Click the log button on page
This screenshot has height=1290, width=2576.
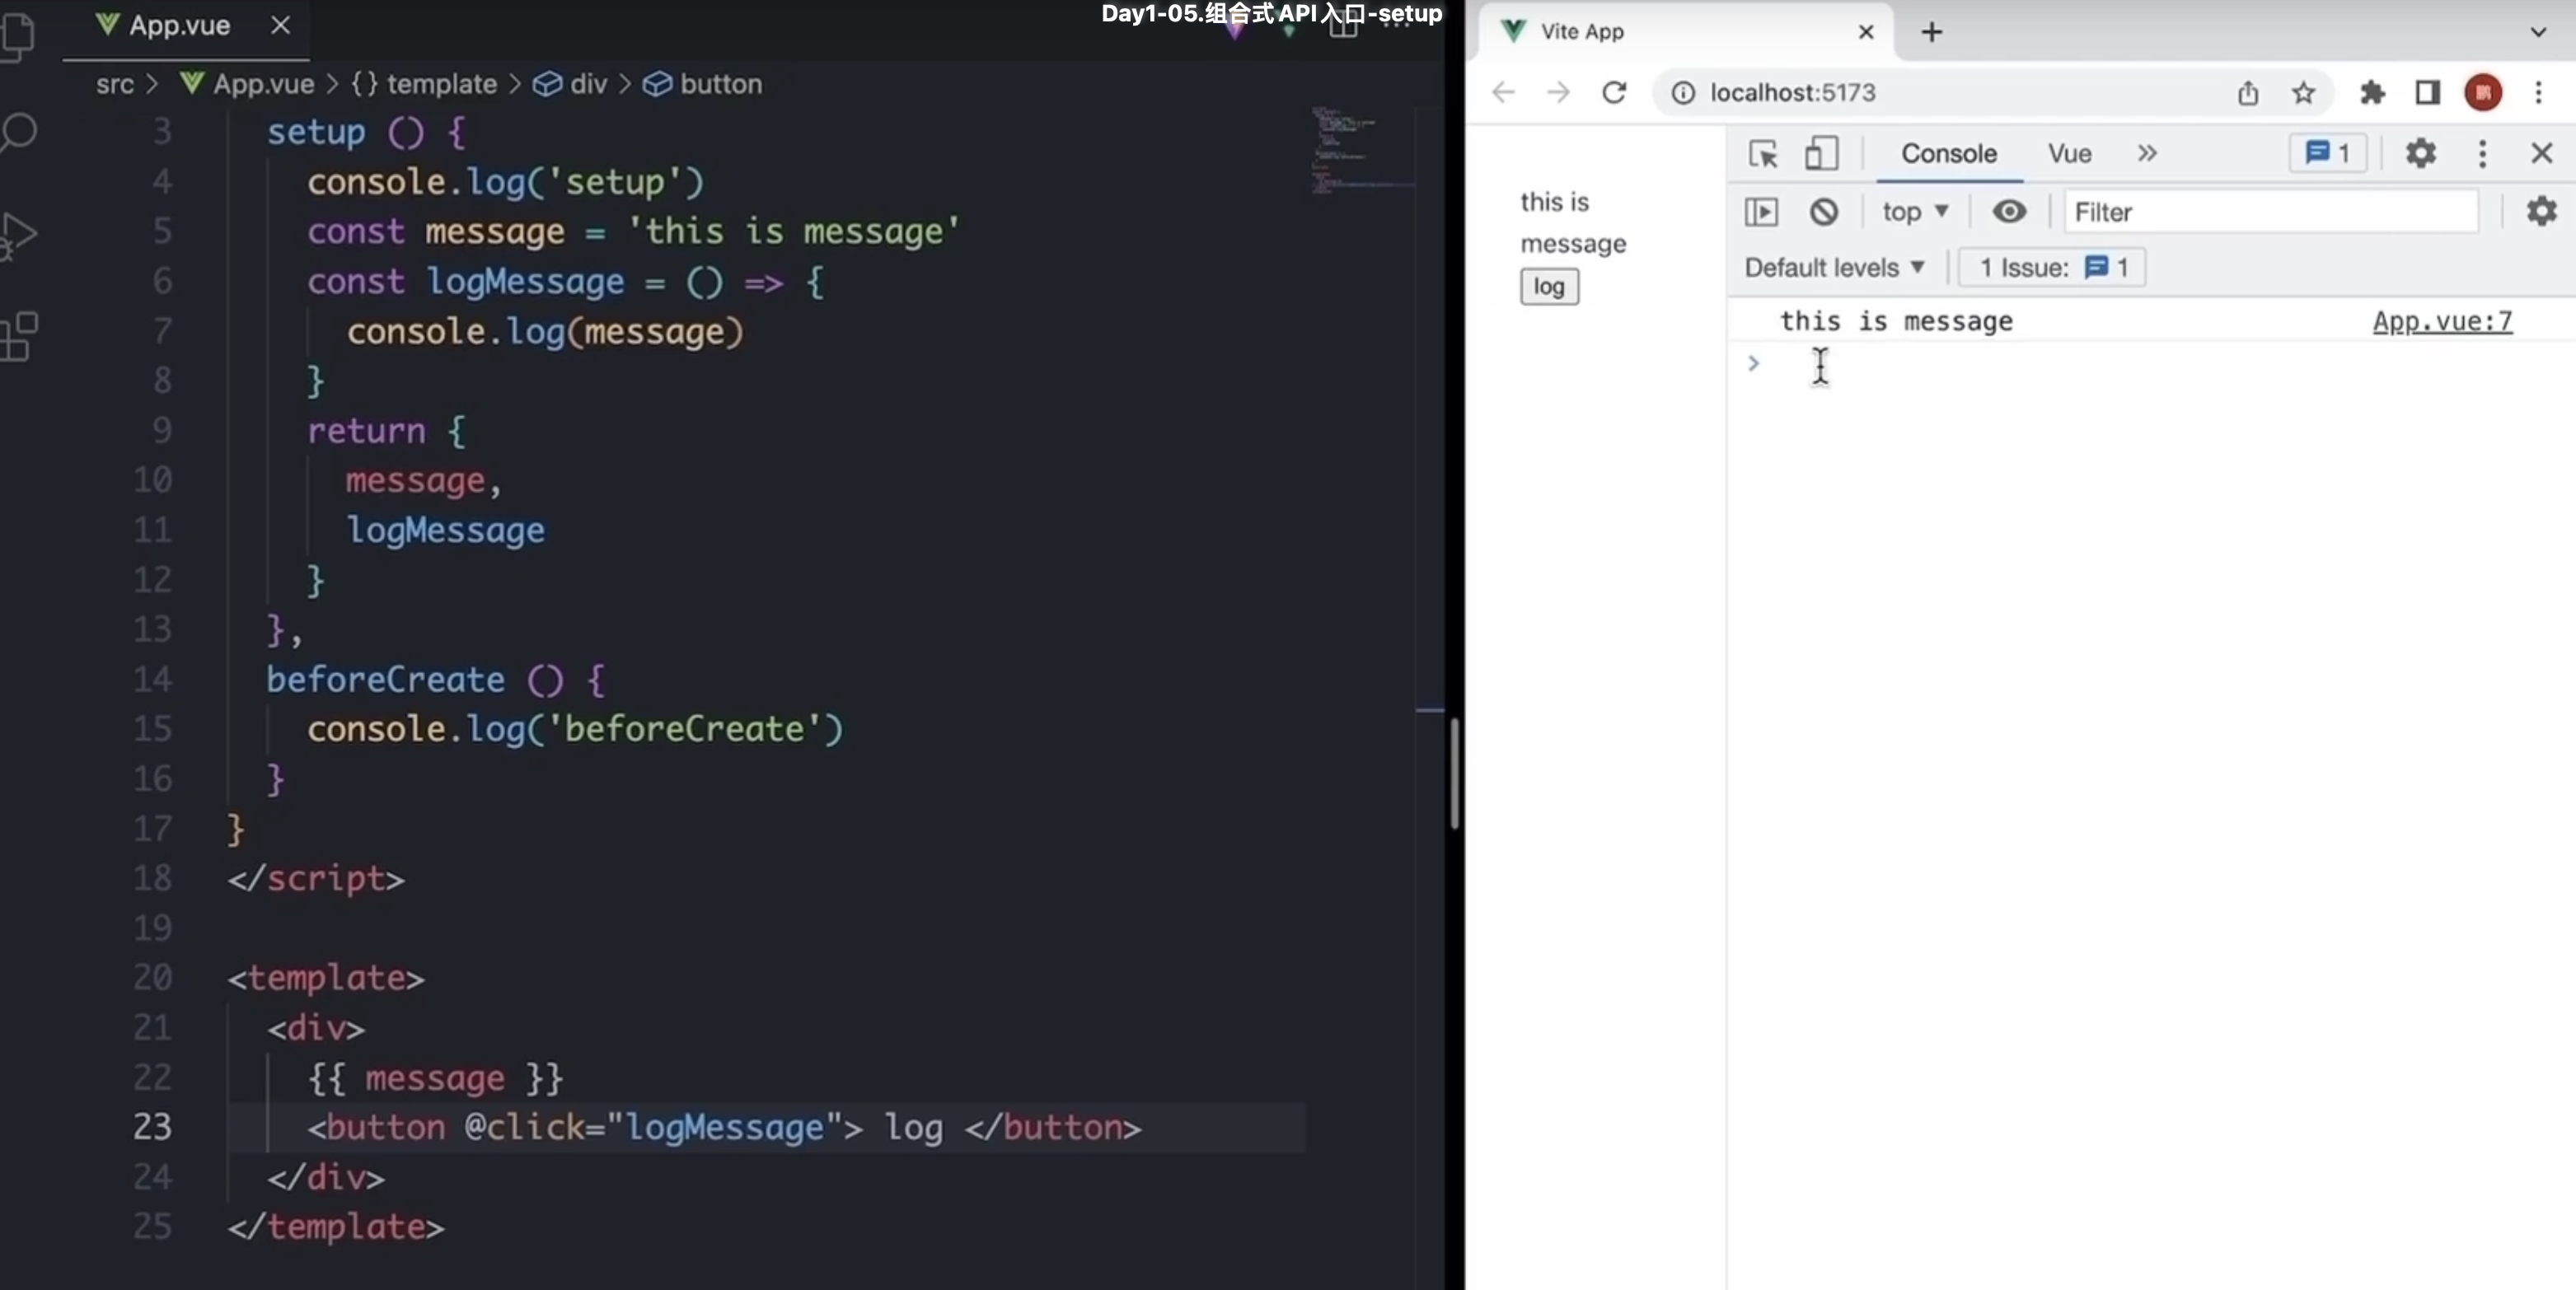click(1549, 287)
